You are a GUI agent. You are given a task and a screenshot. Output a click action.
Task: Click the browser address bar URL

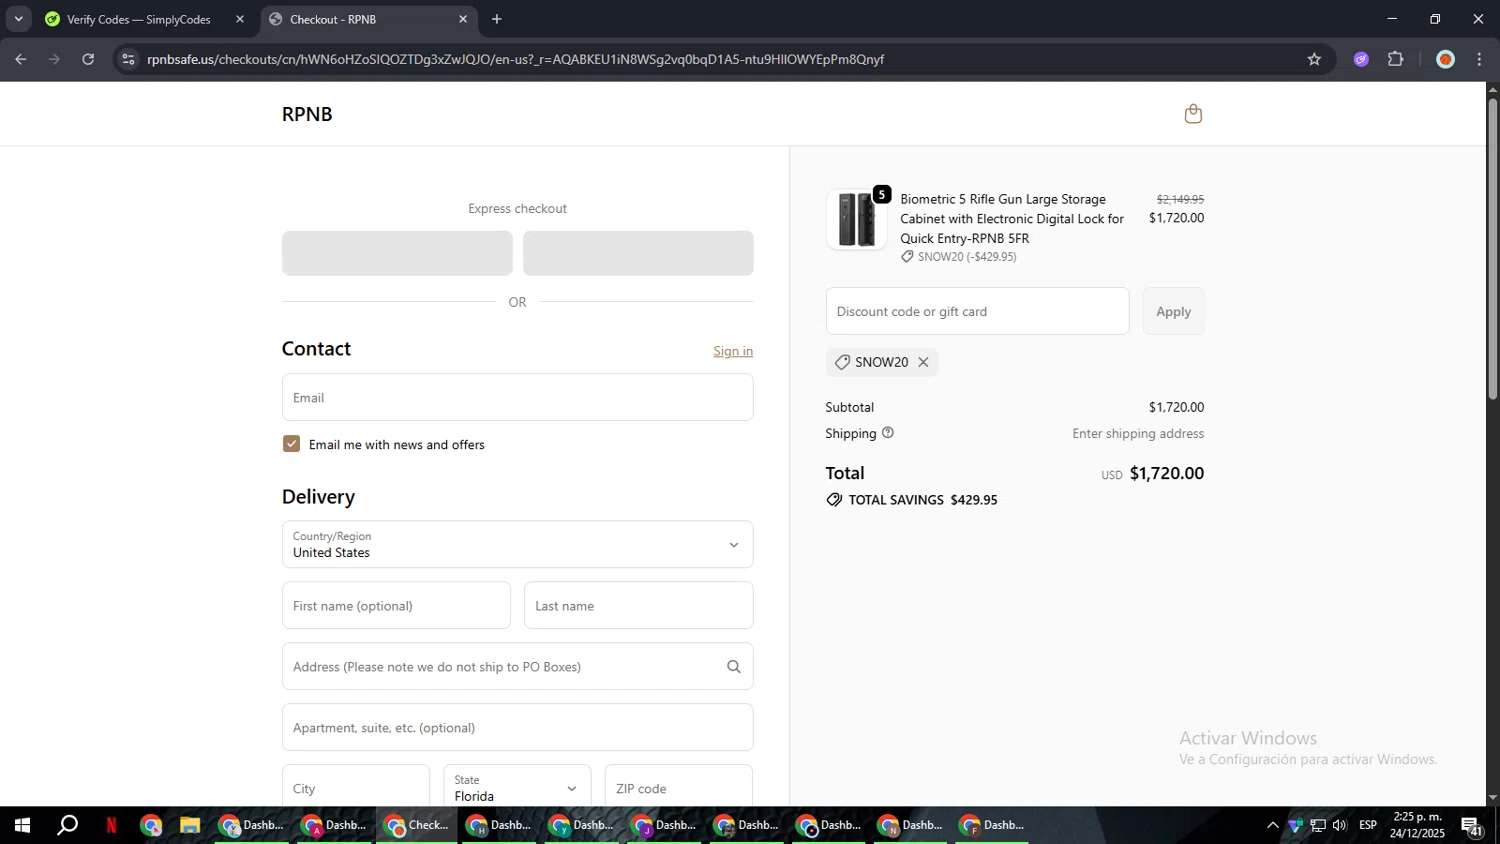pyautogui.click(x=515, y=59)
